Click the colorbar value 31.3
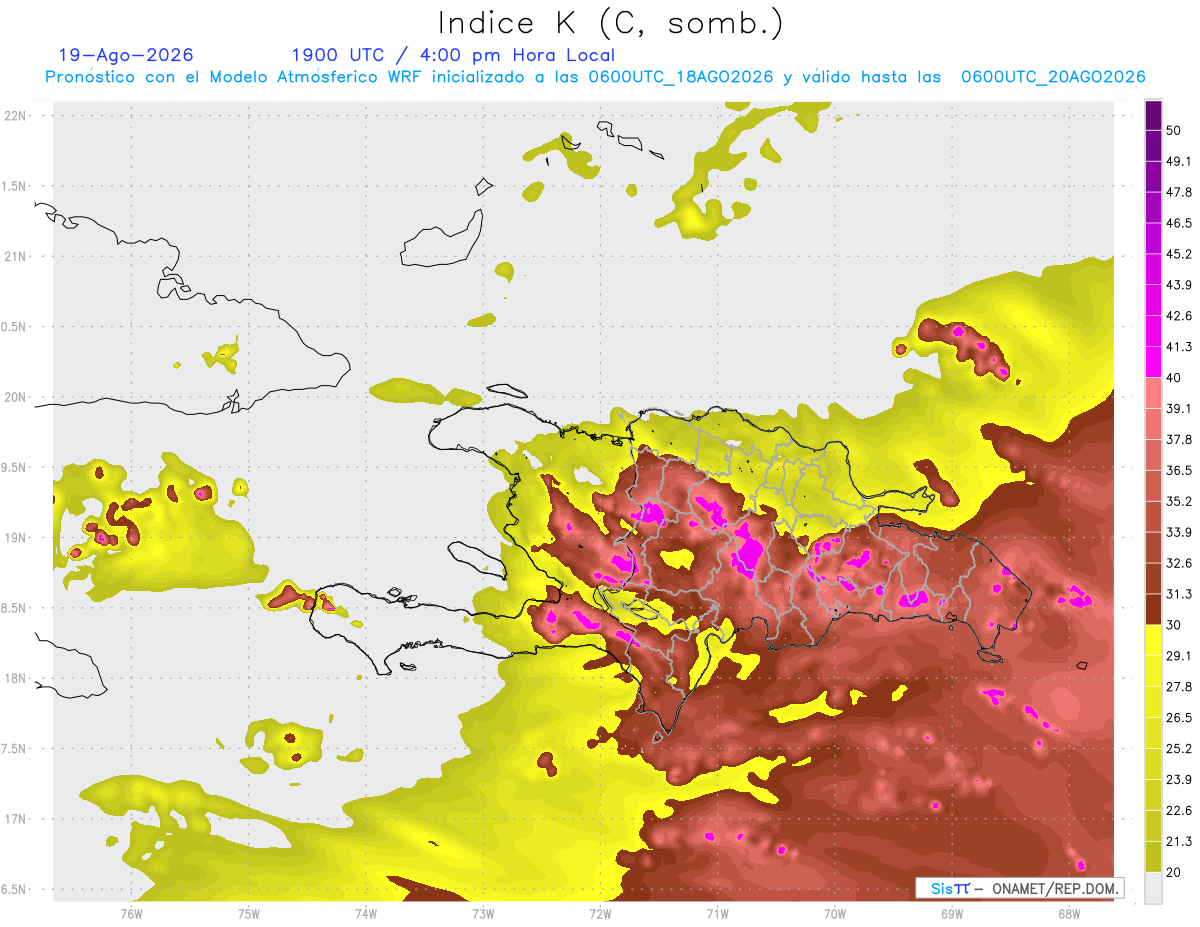This screenshot has width=1200, height=927. coord(1179,594)
